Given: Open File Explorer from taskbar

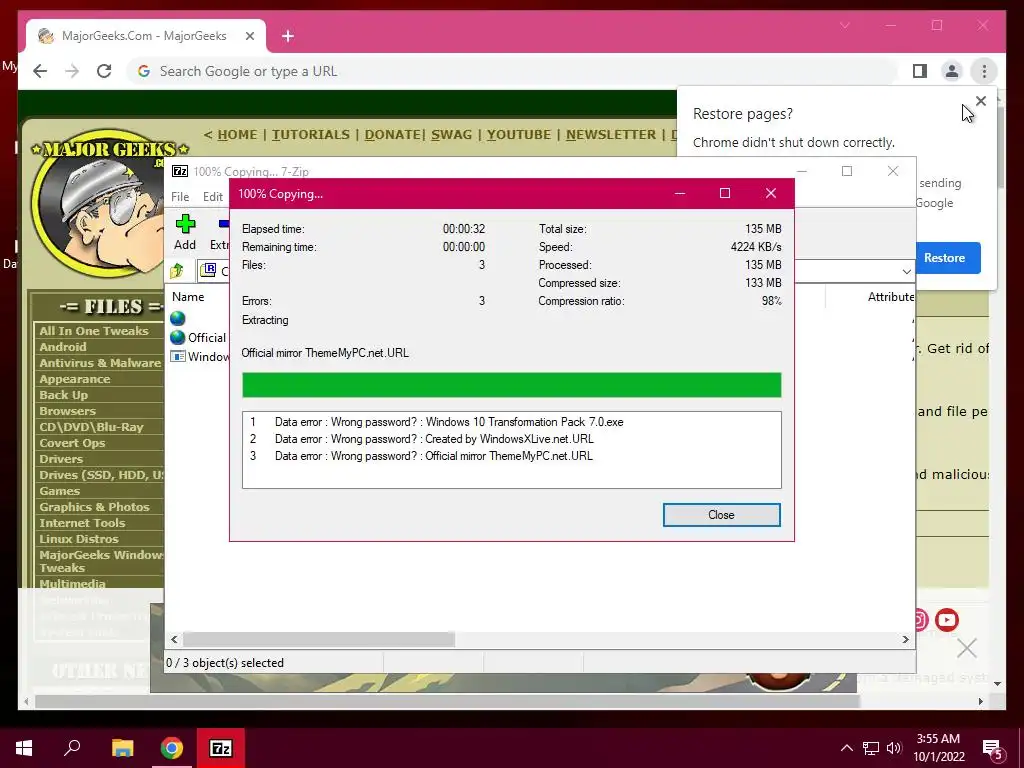Looking at the screenshot, I should [122, 748].
